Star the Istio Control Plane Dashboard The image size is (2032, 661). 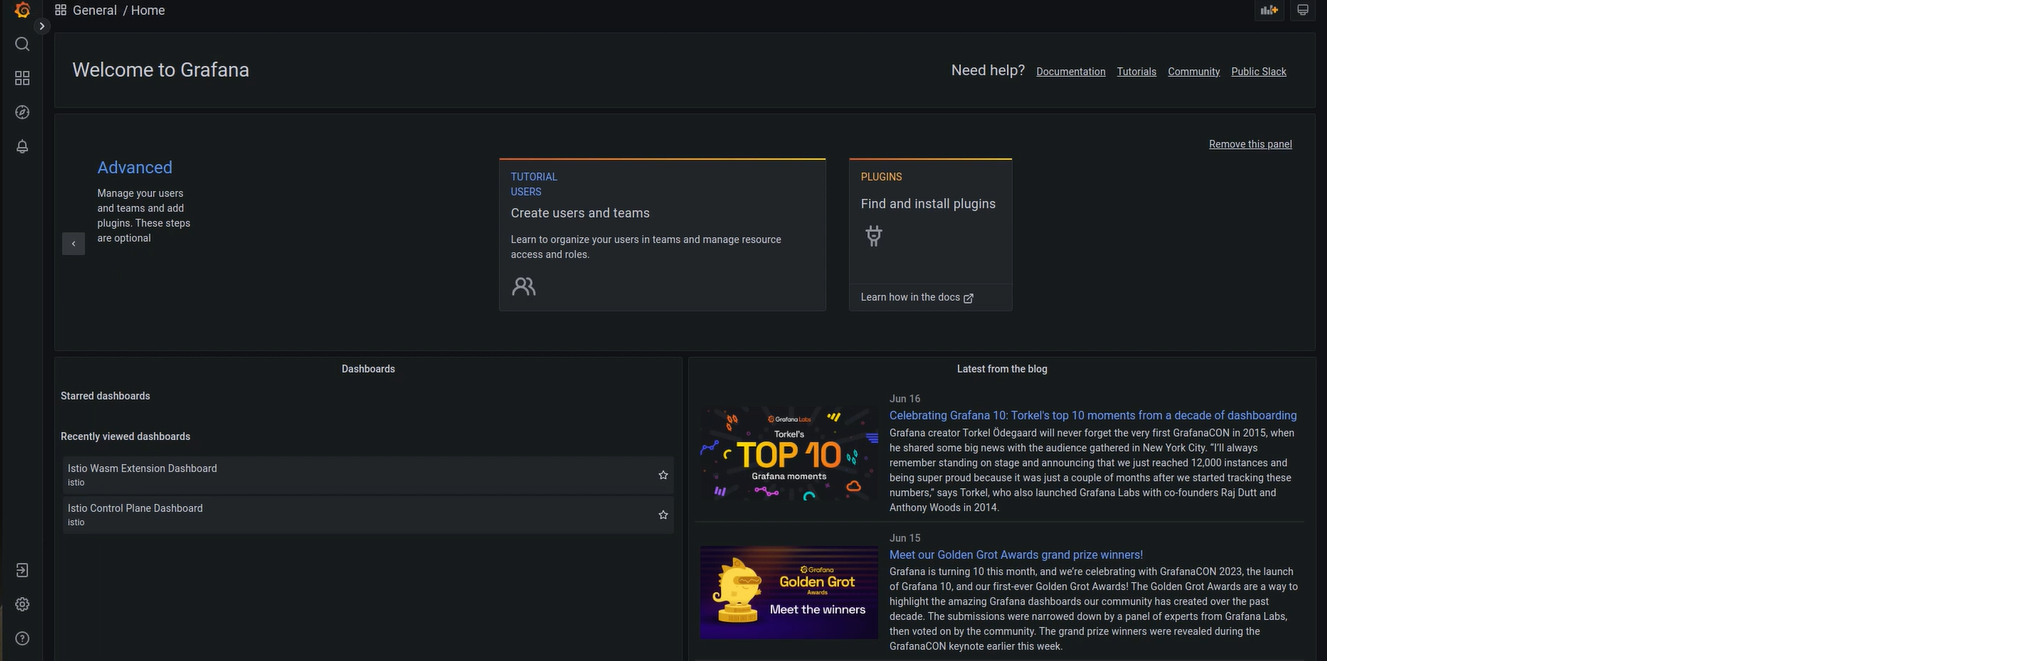coord(663,515)
